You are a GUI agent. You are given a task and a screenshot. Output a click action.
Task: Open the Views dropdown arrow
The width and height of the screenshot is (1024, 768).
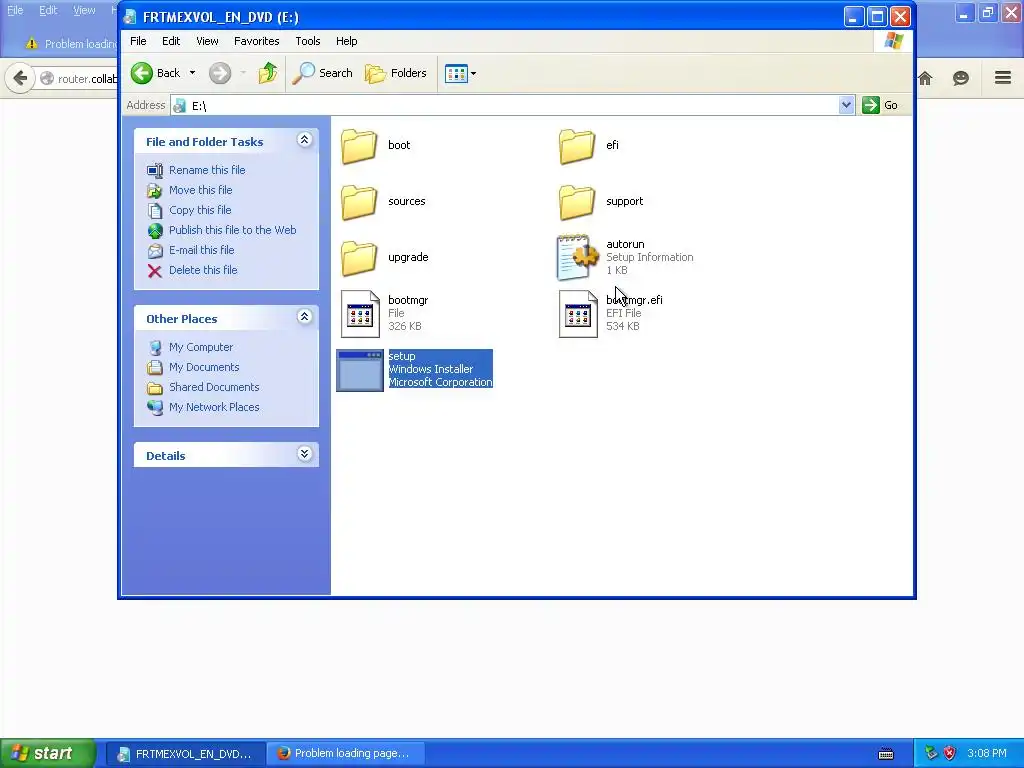click(x=473, y=73)
